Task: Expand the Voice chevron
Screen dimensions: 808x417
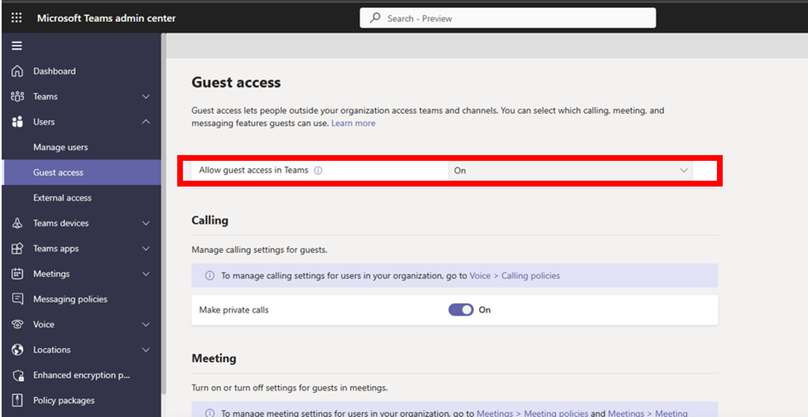Action: coord(146,324)
